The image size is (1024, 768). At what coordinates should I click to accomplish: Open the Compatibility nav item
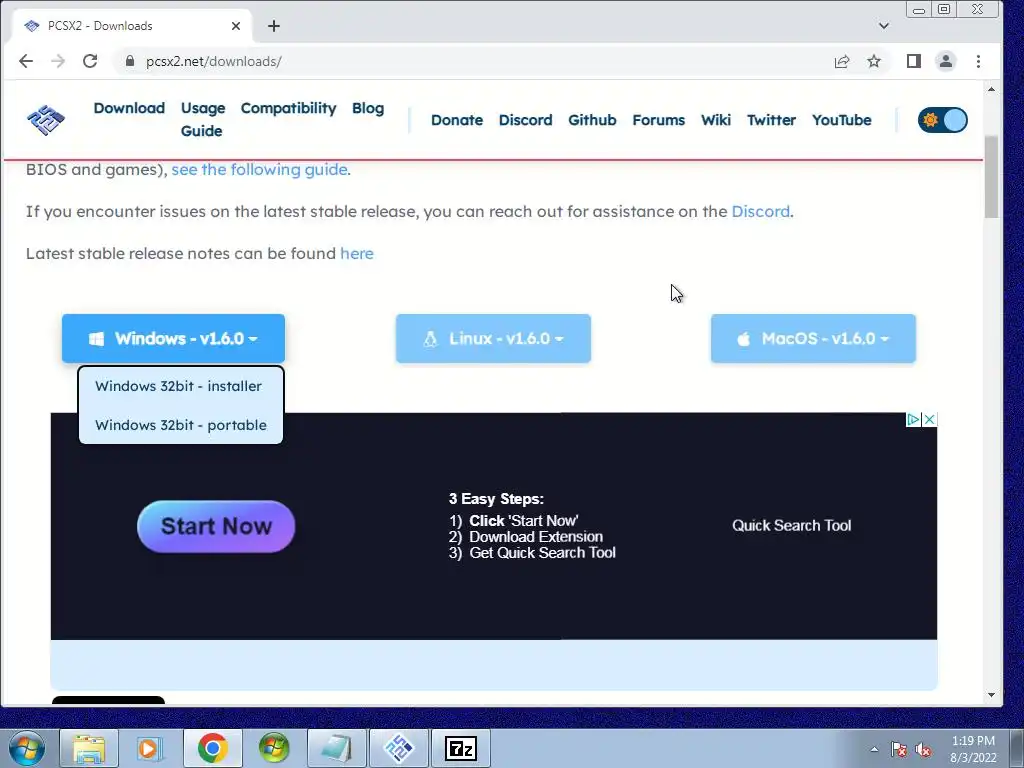coord(289,108)
